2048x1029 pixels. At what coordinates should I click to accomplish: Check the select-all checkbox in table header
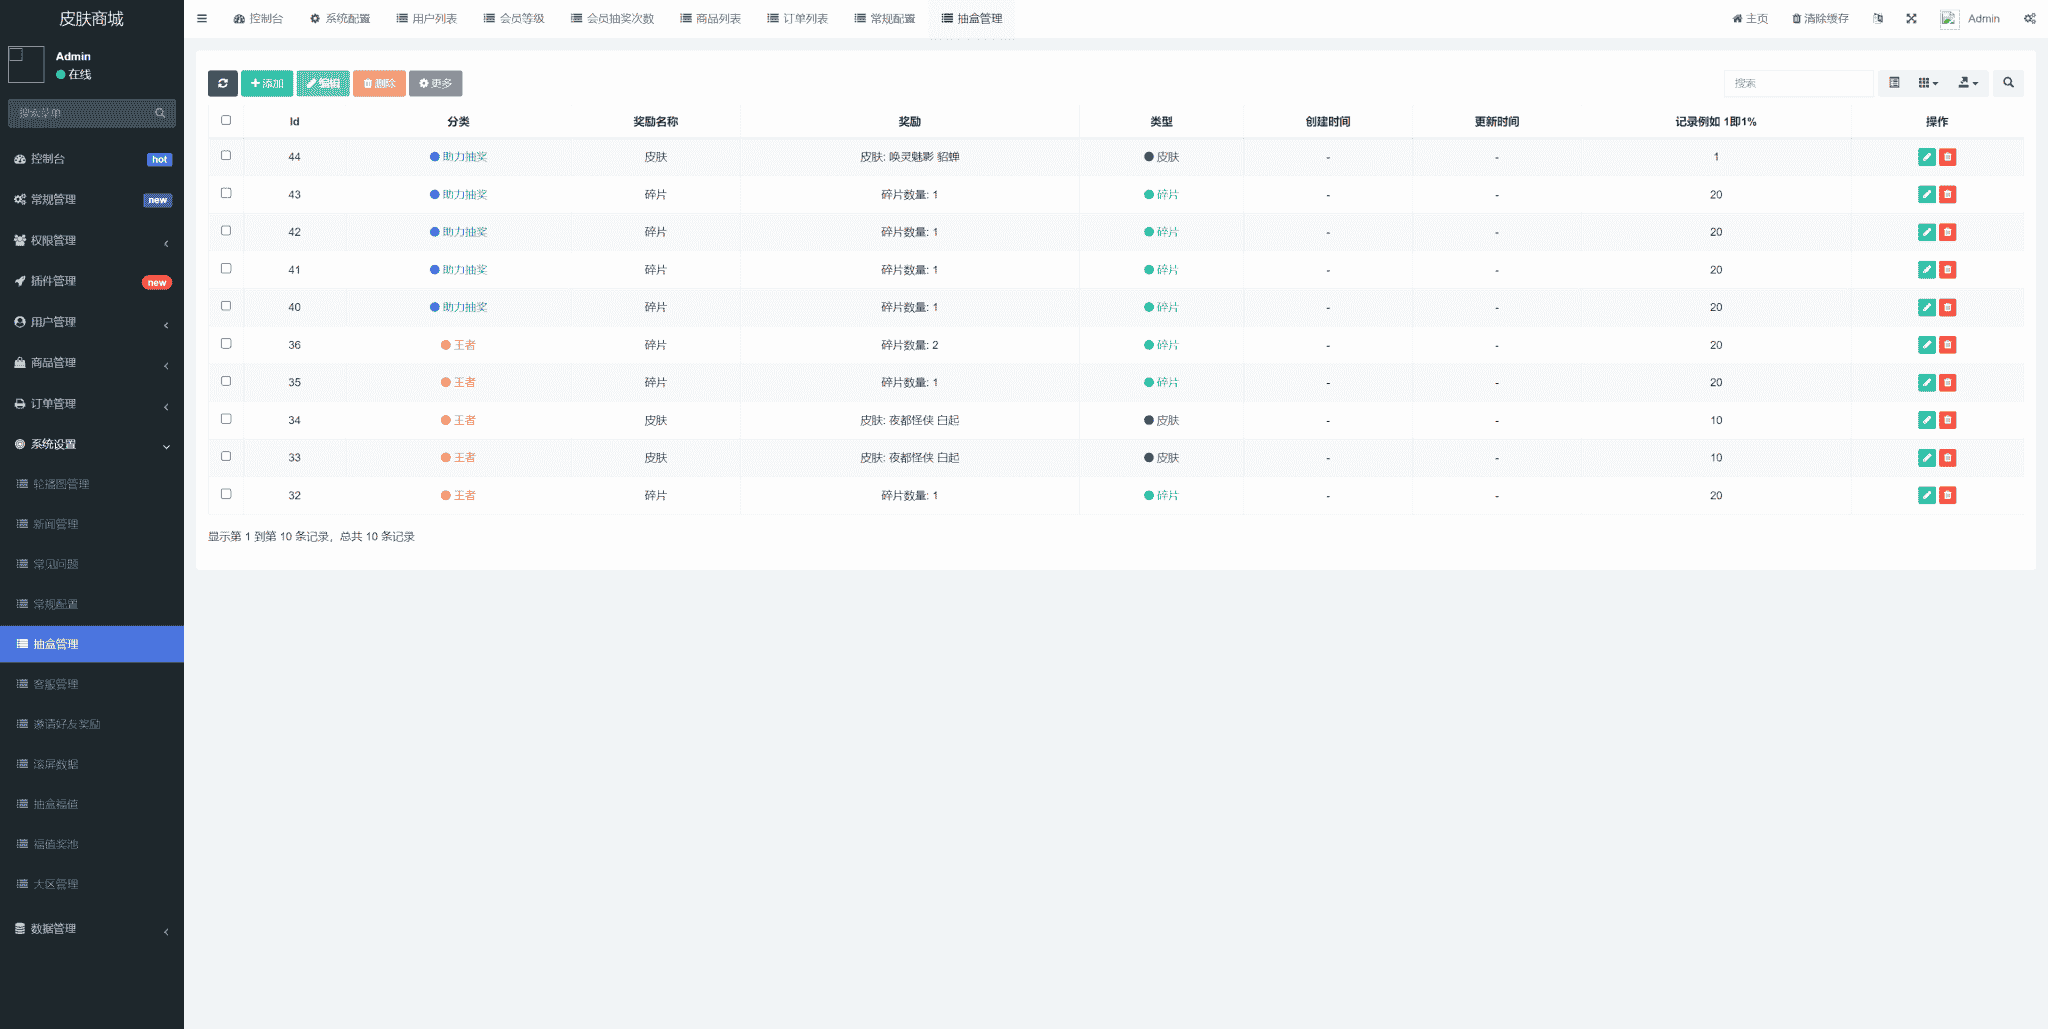pyautogui.click(x=226, y=120)
